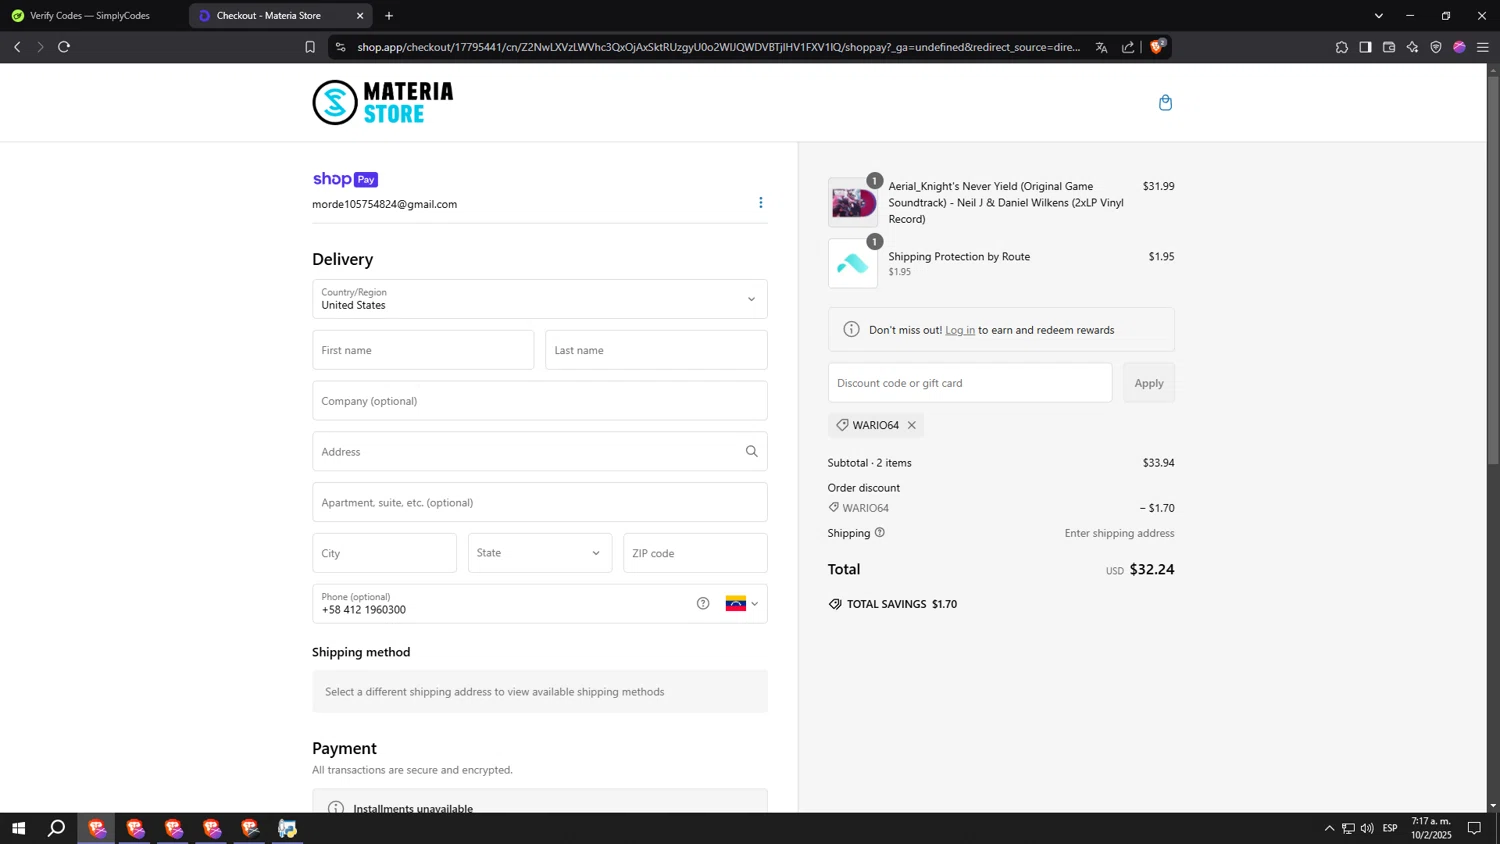Show hidden system tray icons
Screen dimensions: 1500x844
[1329, 828]
